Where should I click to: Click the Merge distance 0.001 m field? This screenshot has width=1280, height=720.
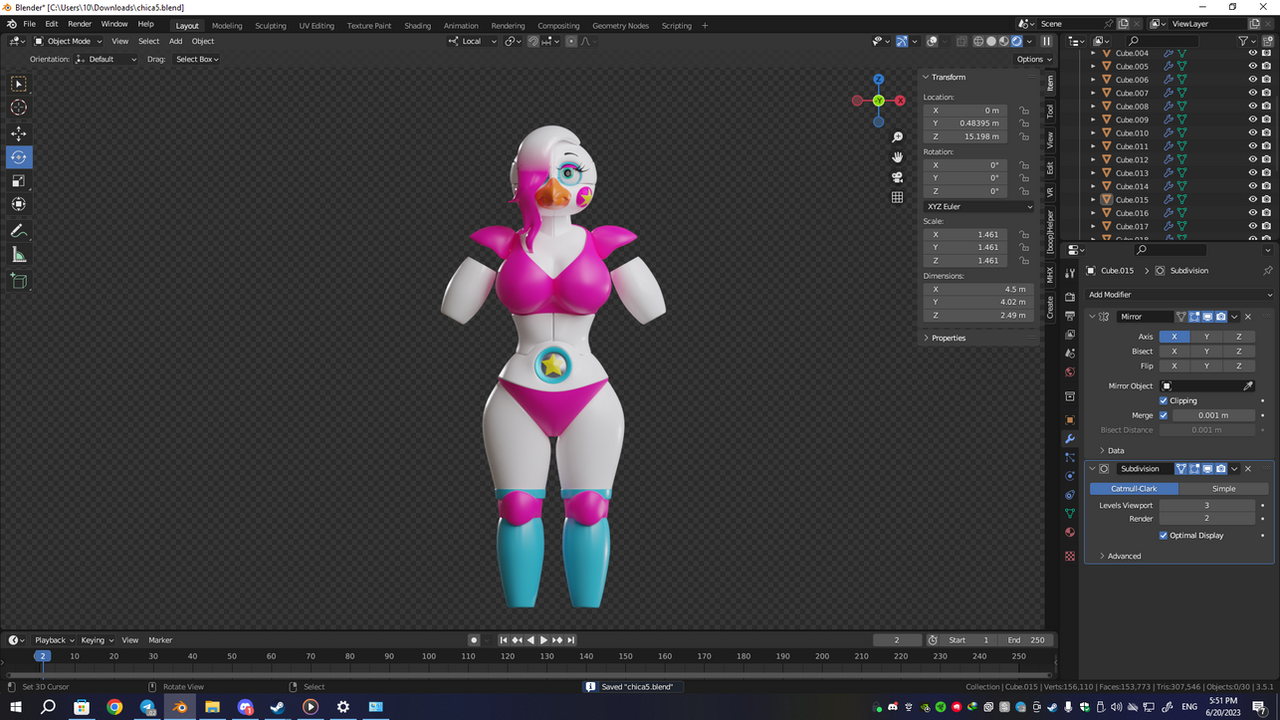click(1212, 415)
